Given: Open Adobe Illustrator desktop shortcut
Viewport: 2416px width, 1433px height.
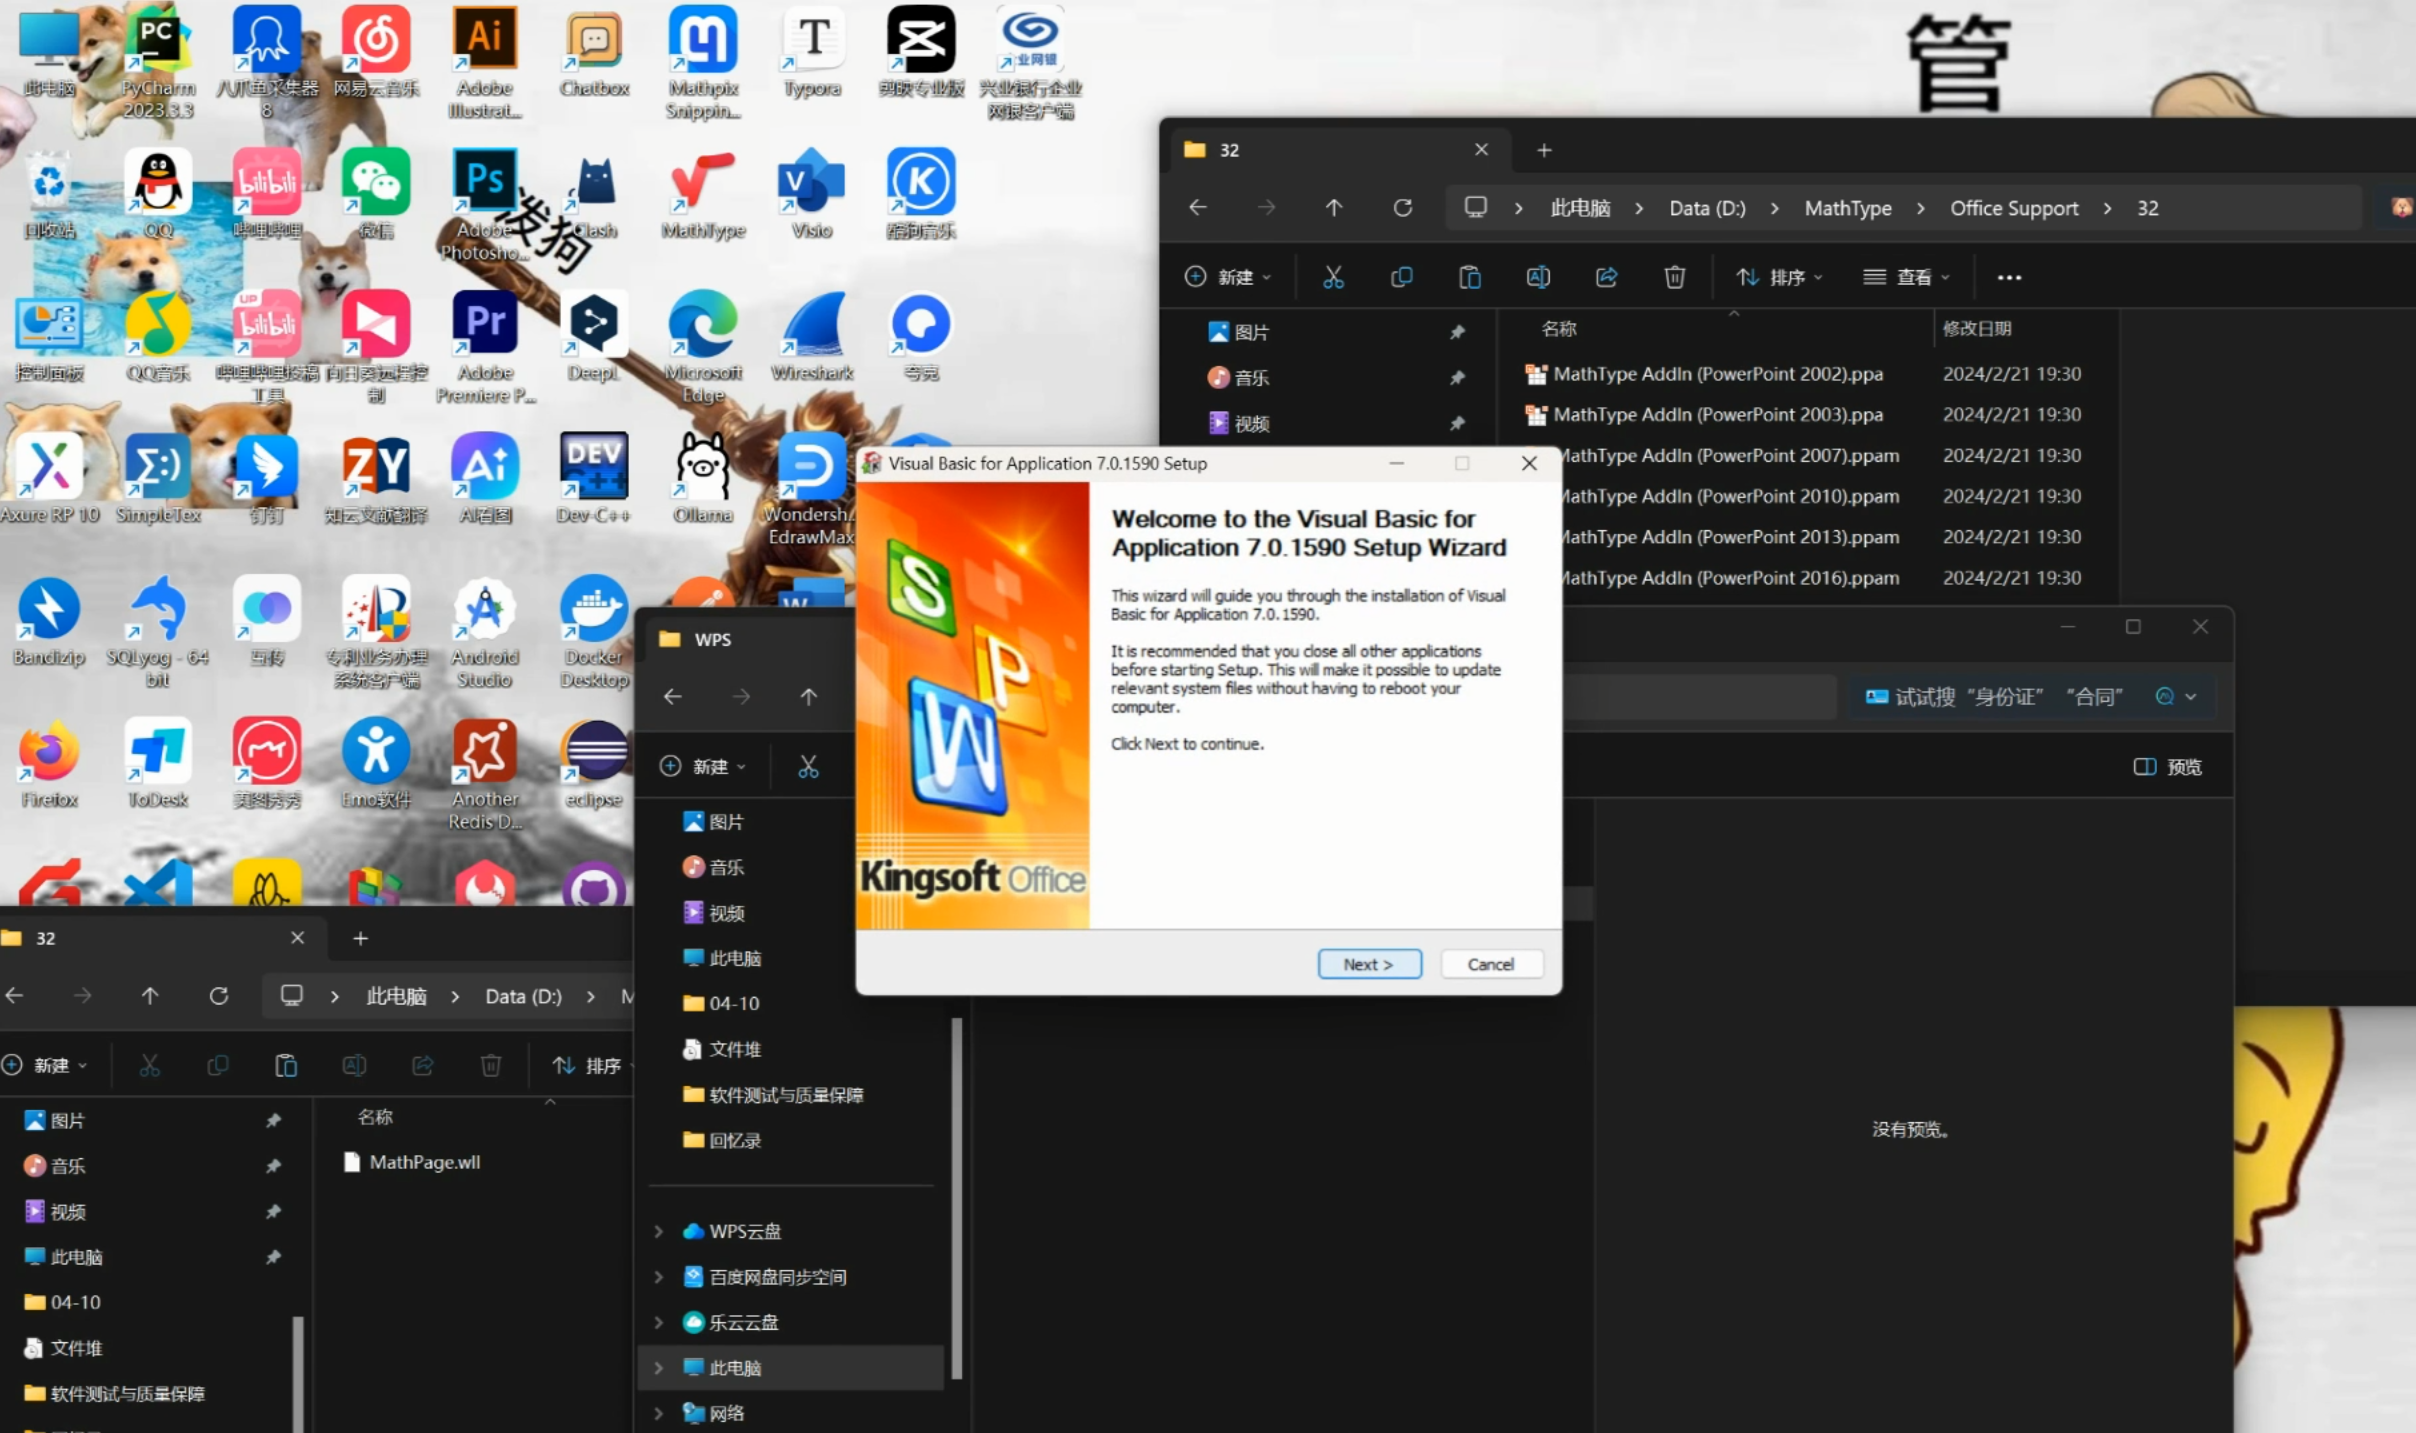Looking at the screenshot, I should pyautogui.click(x=485, y=62).
